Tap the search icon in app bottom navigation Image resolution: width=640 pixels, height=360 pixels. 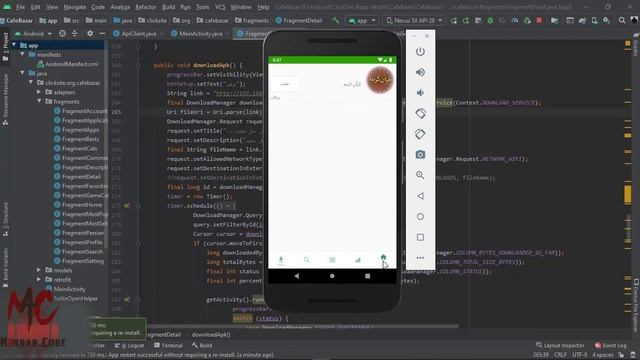coord(307,260)
